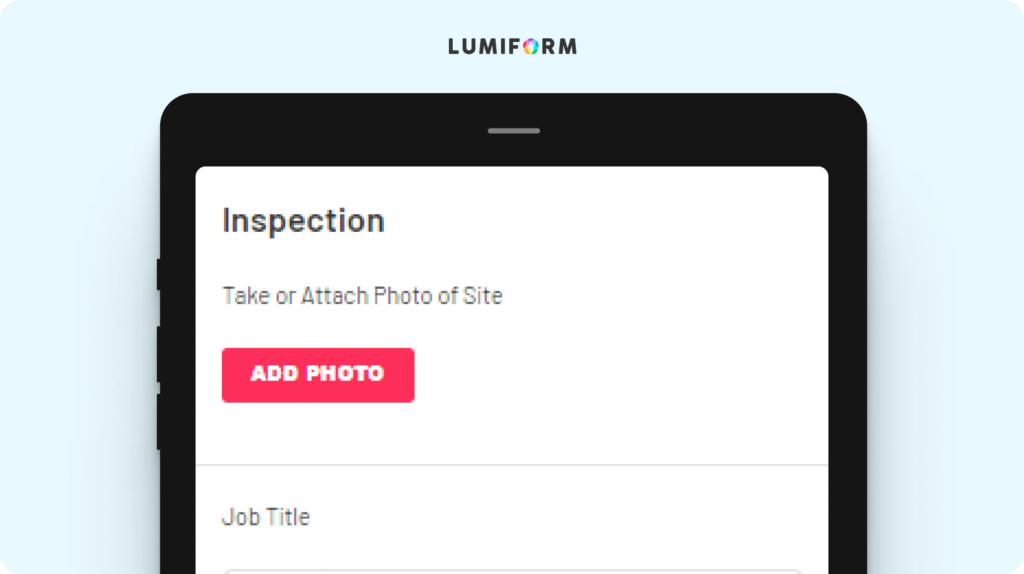
Task: Tap the middle side button on the tablet
Action: [159, 354]
